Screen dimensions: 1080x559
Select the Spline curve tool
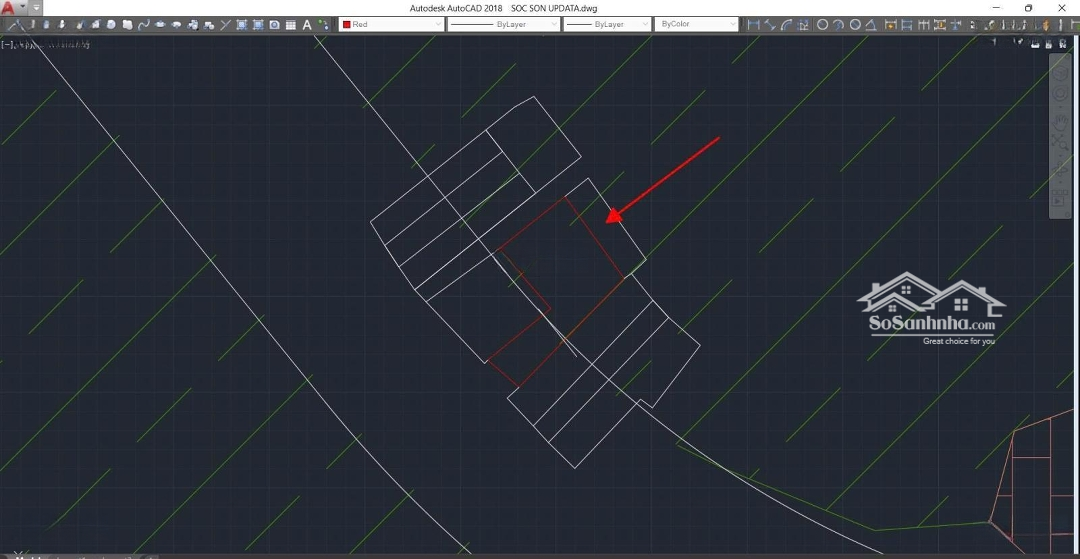click(x=143, y=25)
